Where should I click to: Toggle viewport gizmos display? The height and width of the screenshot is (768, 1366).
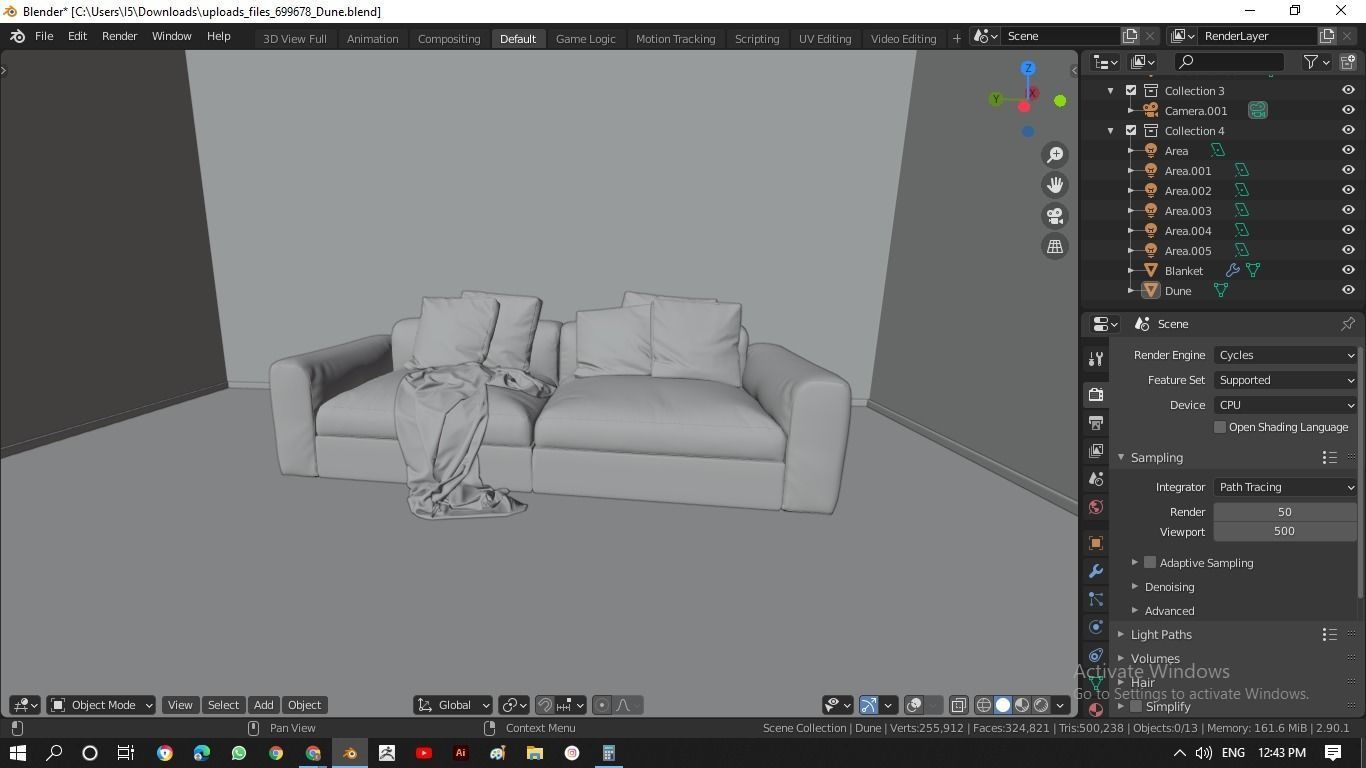(869, 705)
